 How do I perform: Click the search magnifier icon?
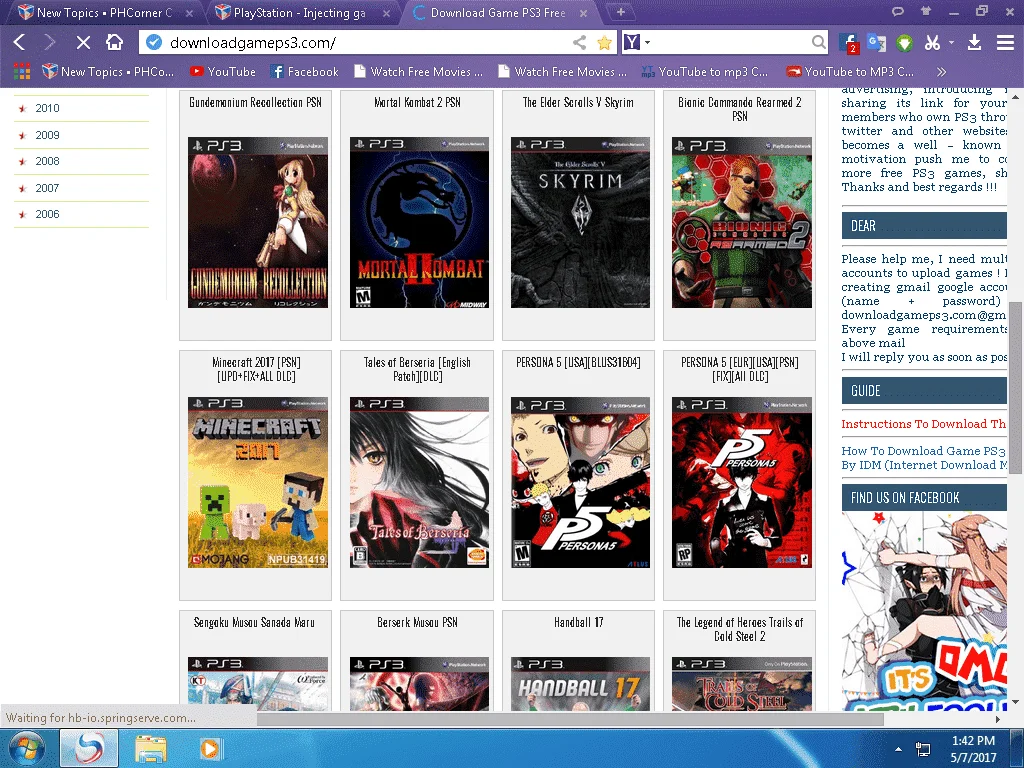pos(818,42)
